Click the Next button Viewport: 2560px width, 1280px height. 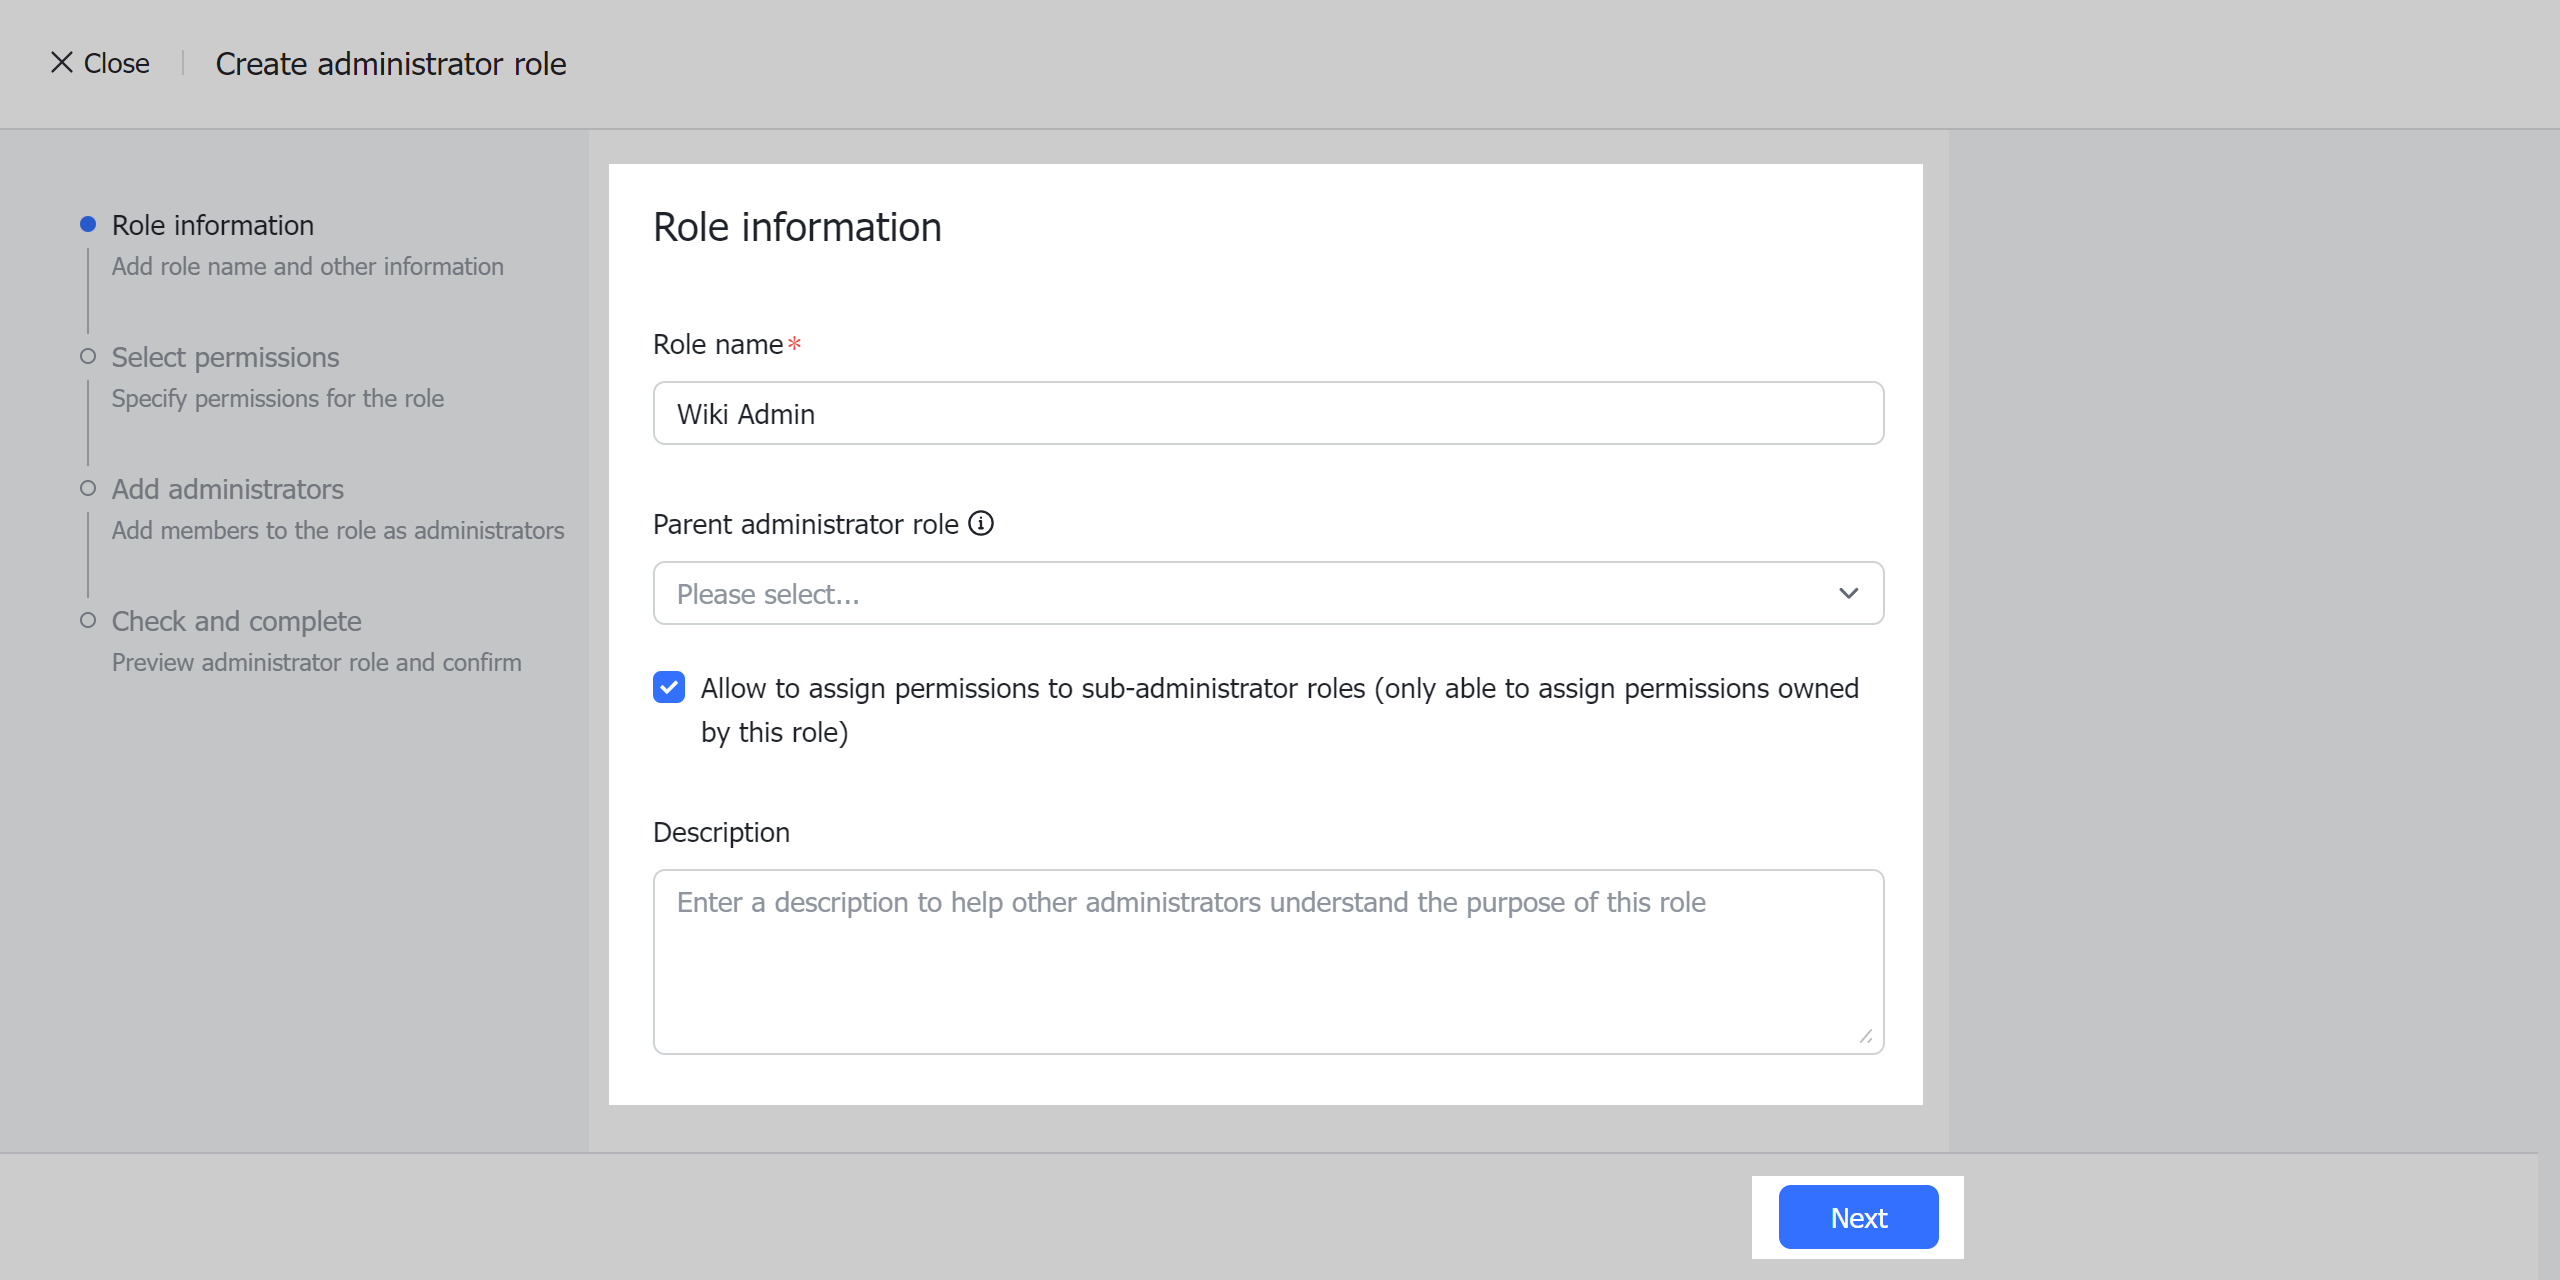point(1858,1217)
